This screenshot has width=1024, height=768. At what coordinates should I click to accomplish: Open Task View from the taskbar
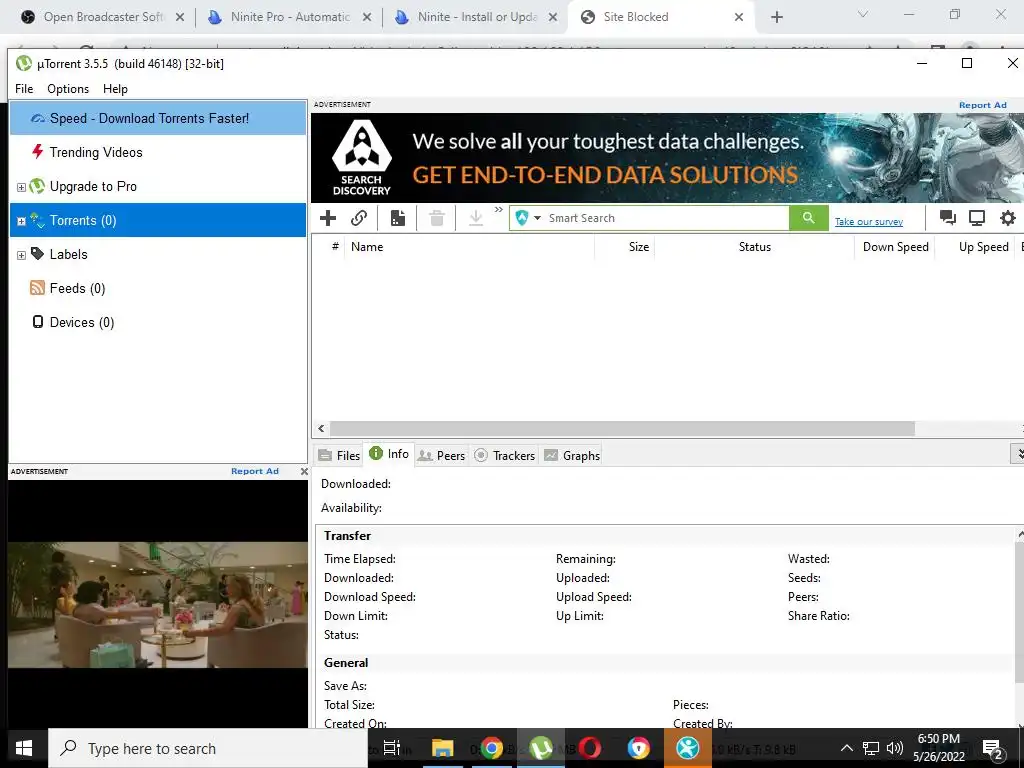(392, 748)
